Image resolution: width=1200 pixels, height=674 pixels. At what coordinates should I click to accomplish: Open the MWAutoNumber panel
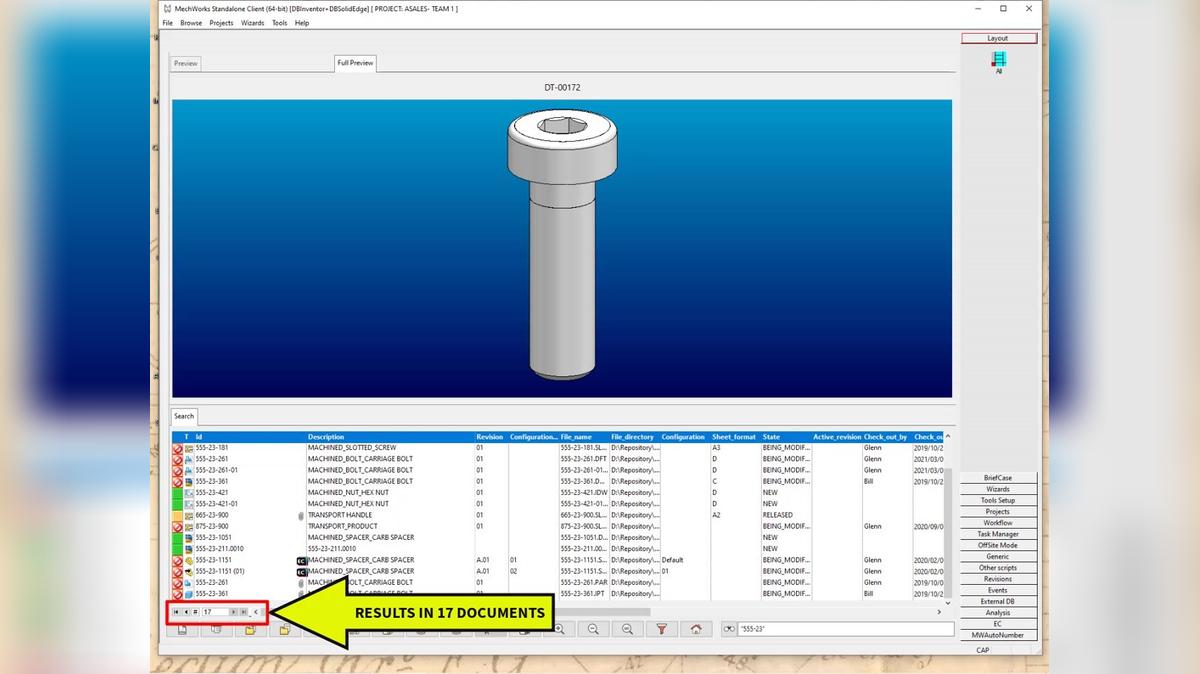[998, 635]
